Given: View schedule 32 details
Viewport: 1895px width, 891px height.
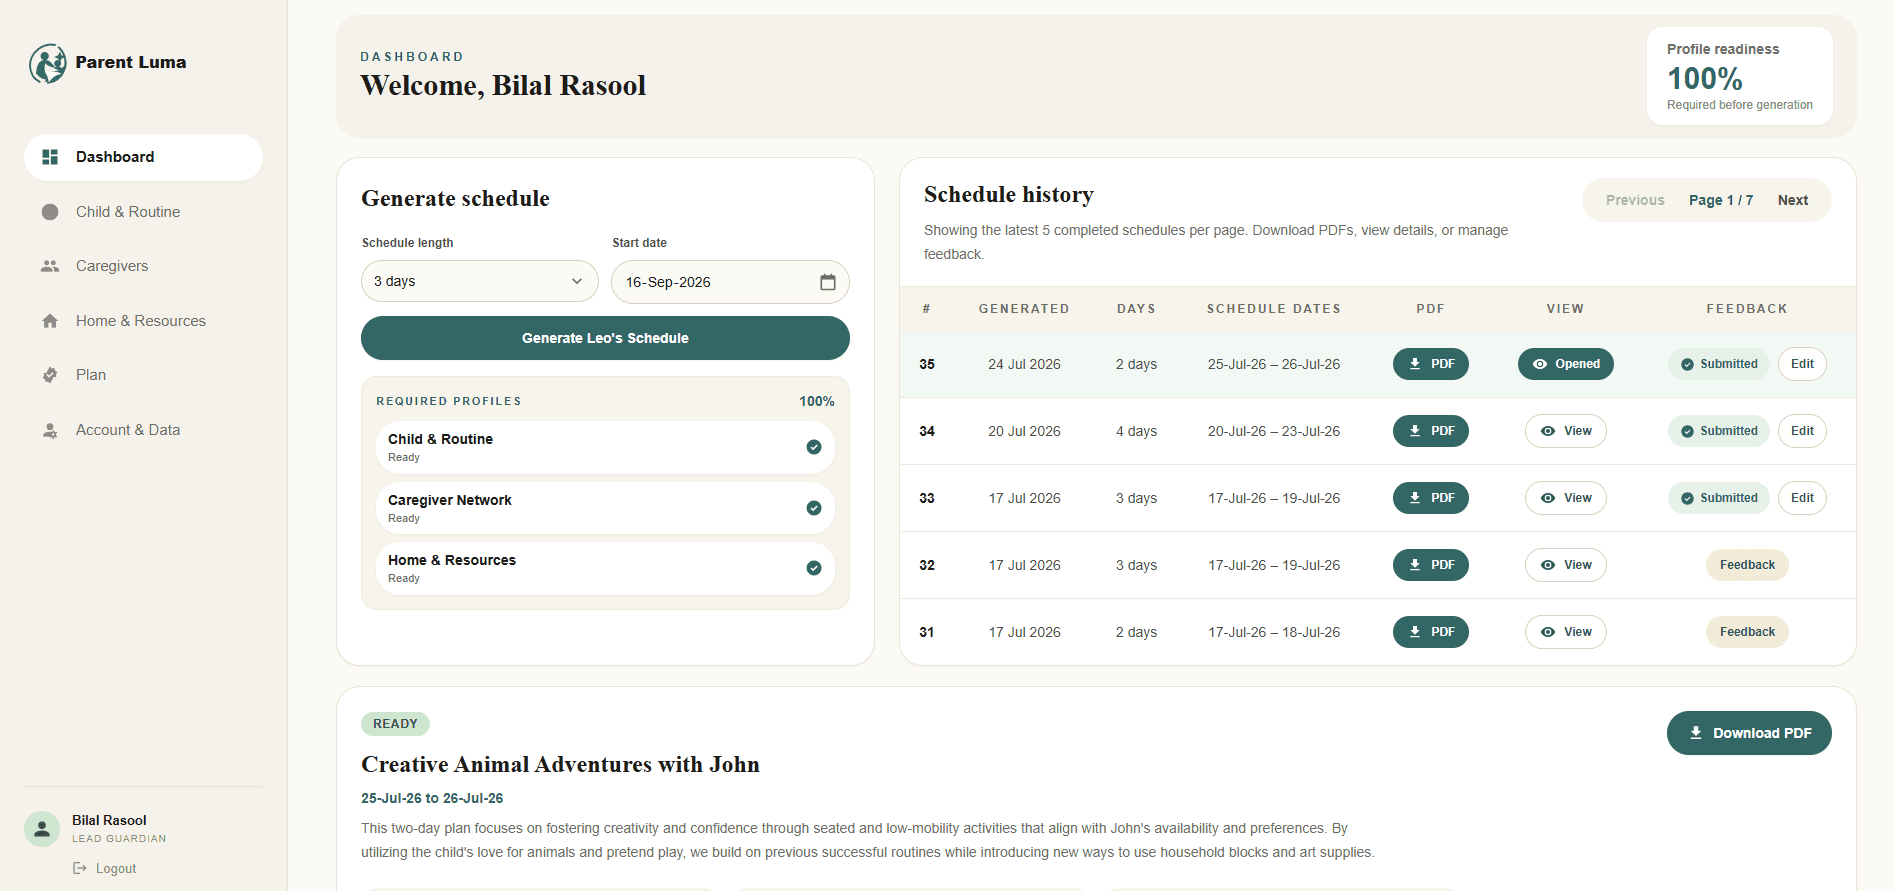Looking at the screenshot, I should click(1566, 565).
